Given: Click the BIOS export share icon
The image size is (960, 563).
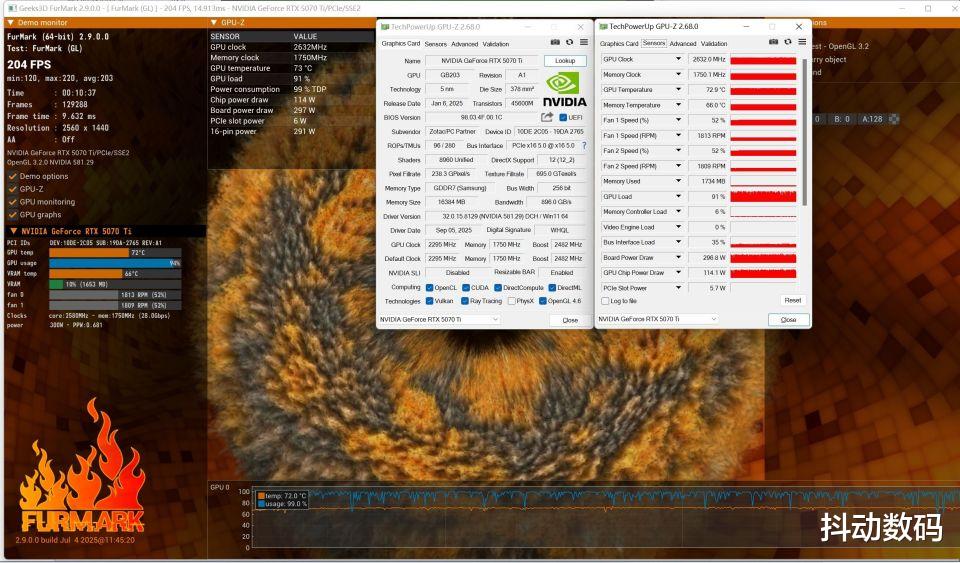Looking at the screenshot, I should (x=547, y=117).
